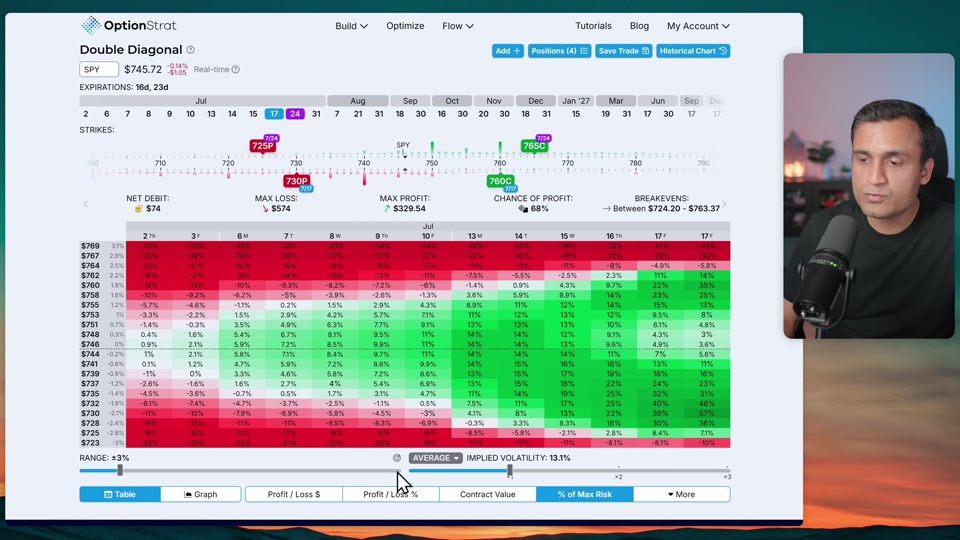Image resolution: width=960 pixels, height=540 pixels.
Task: Select the July 10 expiration date
Action: (190, 114)
